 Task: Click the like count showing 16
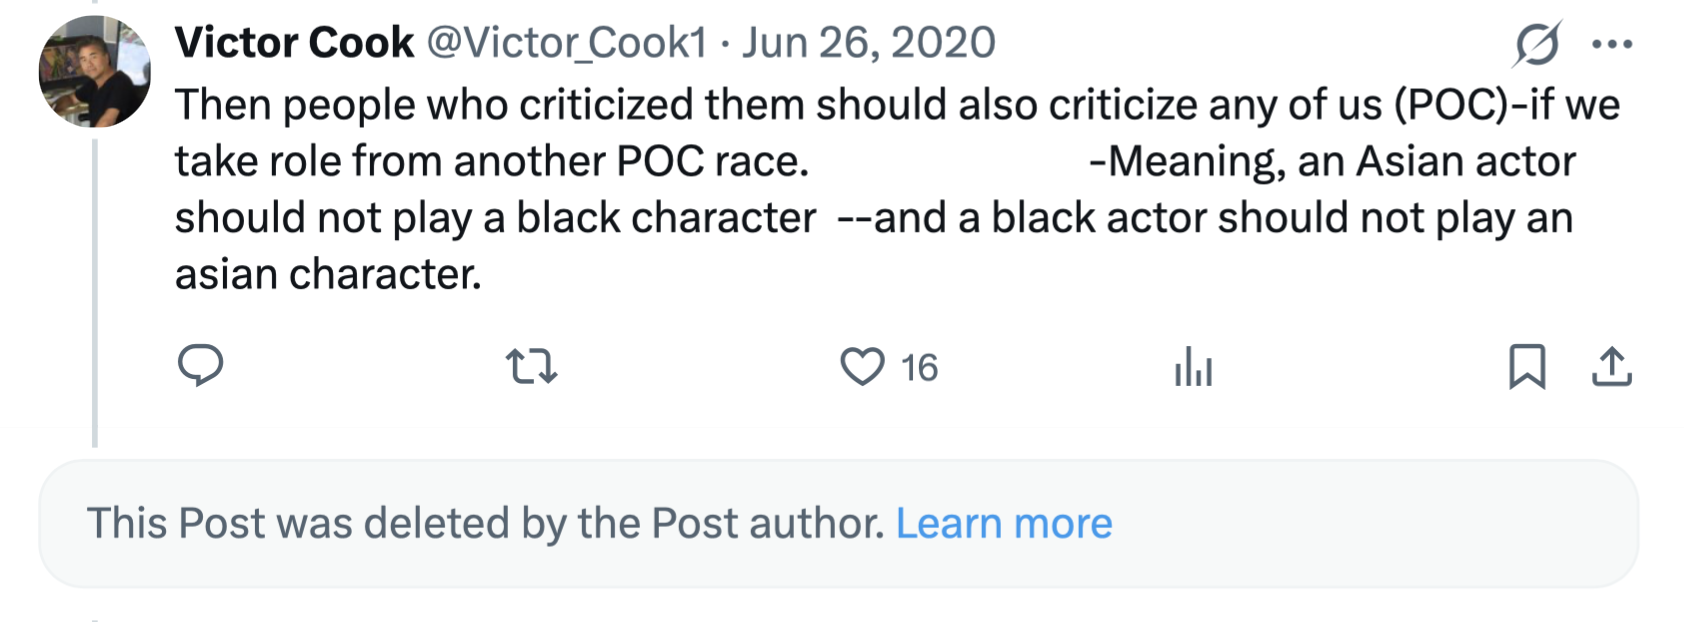(x=919, y=368)
